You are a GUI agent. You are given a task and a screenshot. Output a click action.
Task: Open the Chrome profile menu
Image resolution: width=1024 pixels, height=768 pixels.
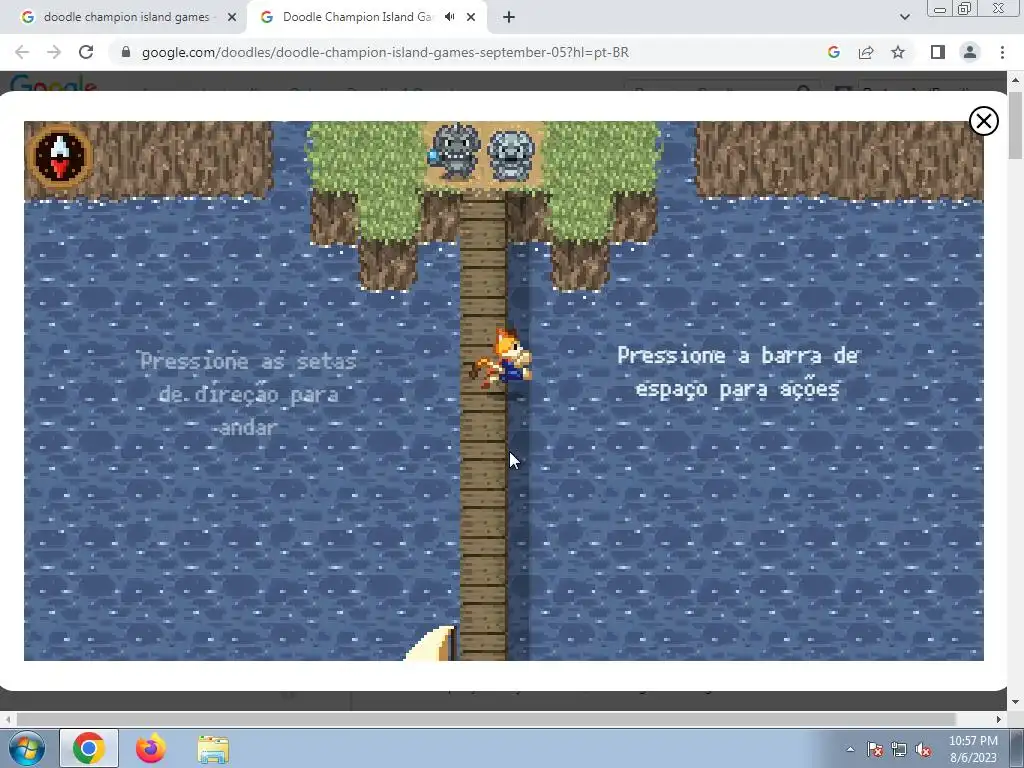click(x=970, y=52)
